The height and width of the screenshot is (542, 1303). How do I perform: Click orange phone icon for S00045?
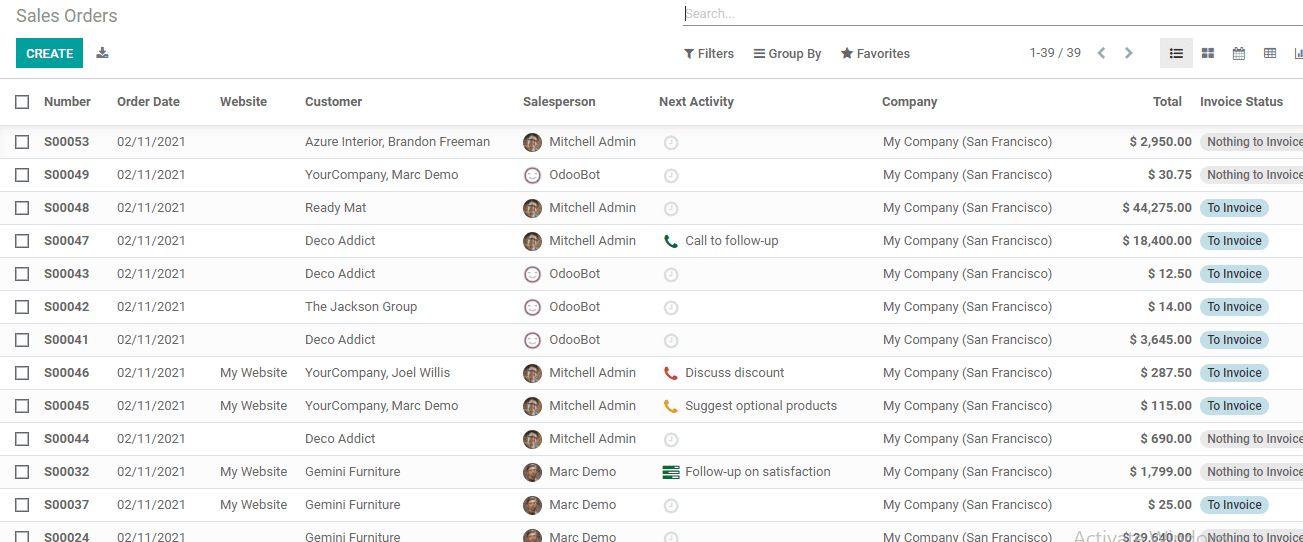(x=671, y=406)
